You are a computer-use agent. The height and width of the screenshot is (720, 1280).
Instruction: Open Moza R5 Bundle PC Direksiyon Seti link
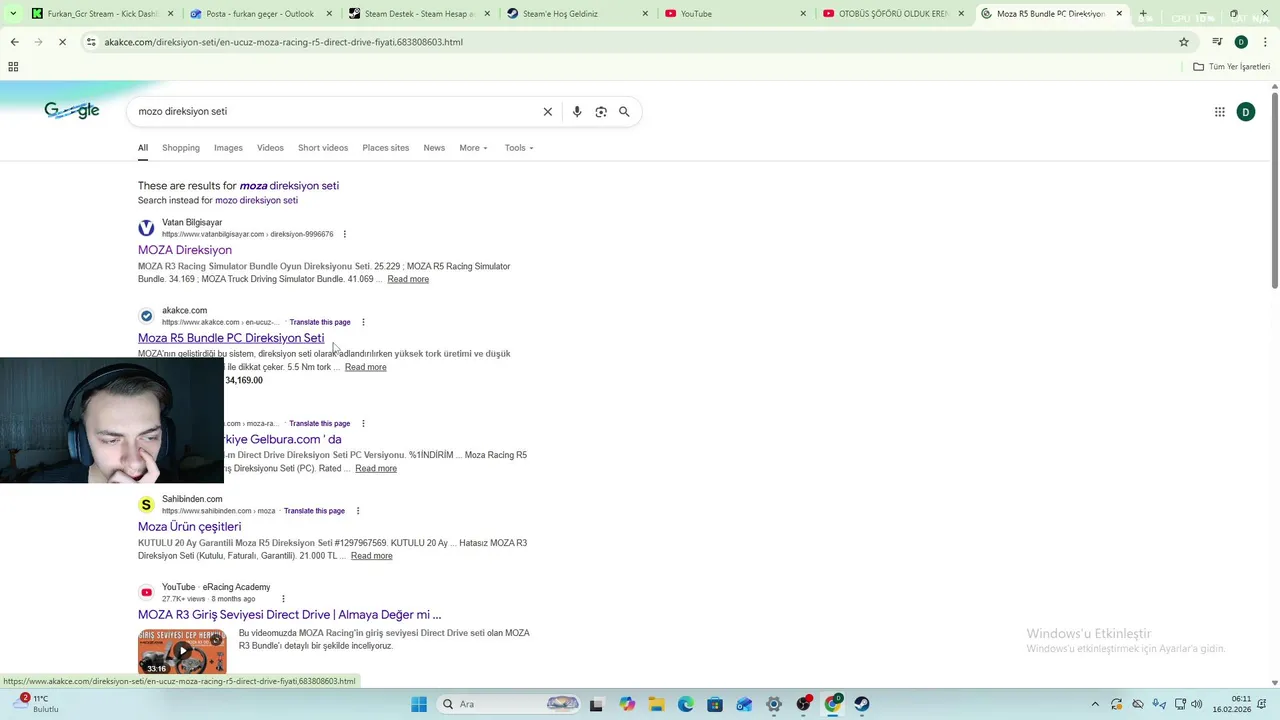231,338
